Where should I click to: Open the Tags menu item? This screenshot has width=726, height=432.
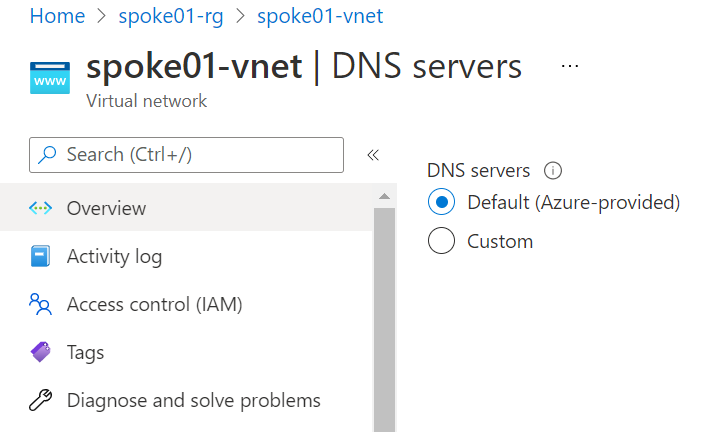click(186, 352)
